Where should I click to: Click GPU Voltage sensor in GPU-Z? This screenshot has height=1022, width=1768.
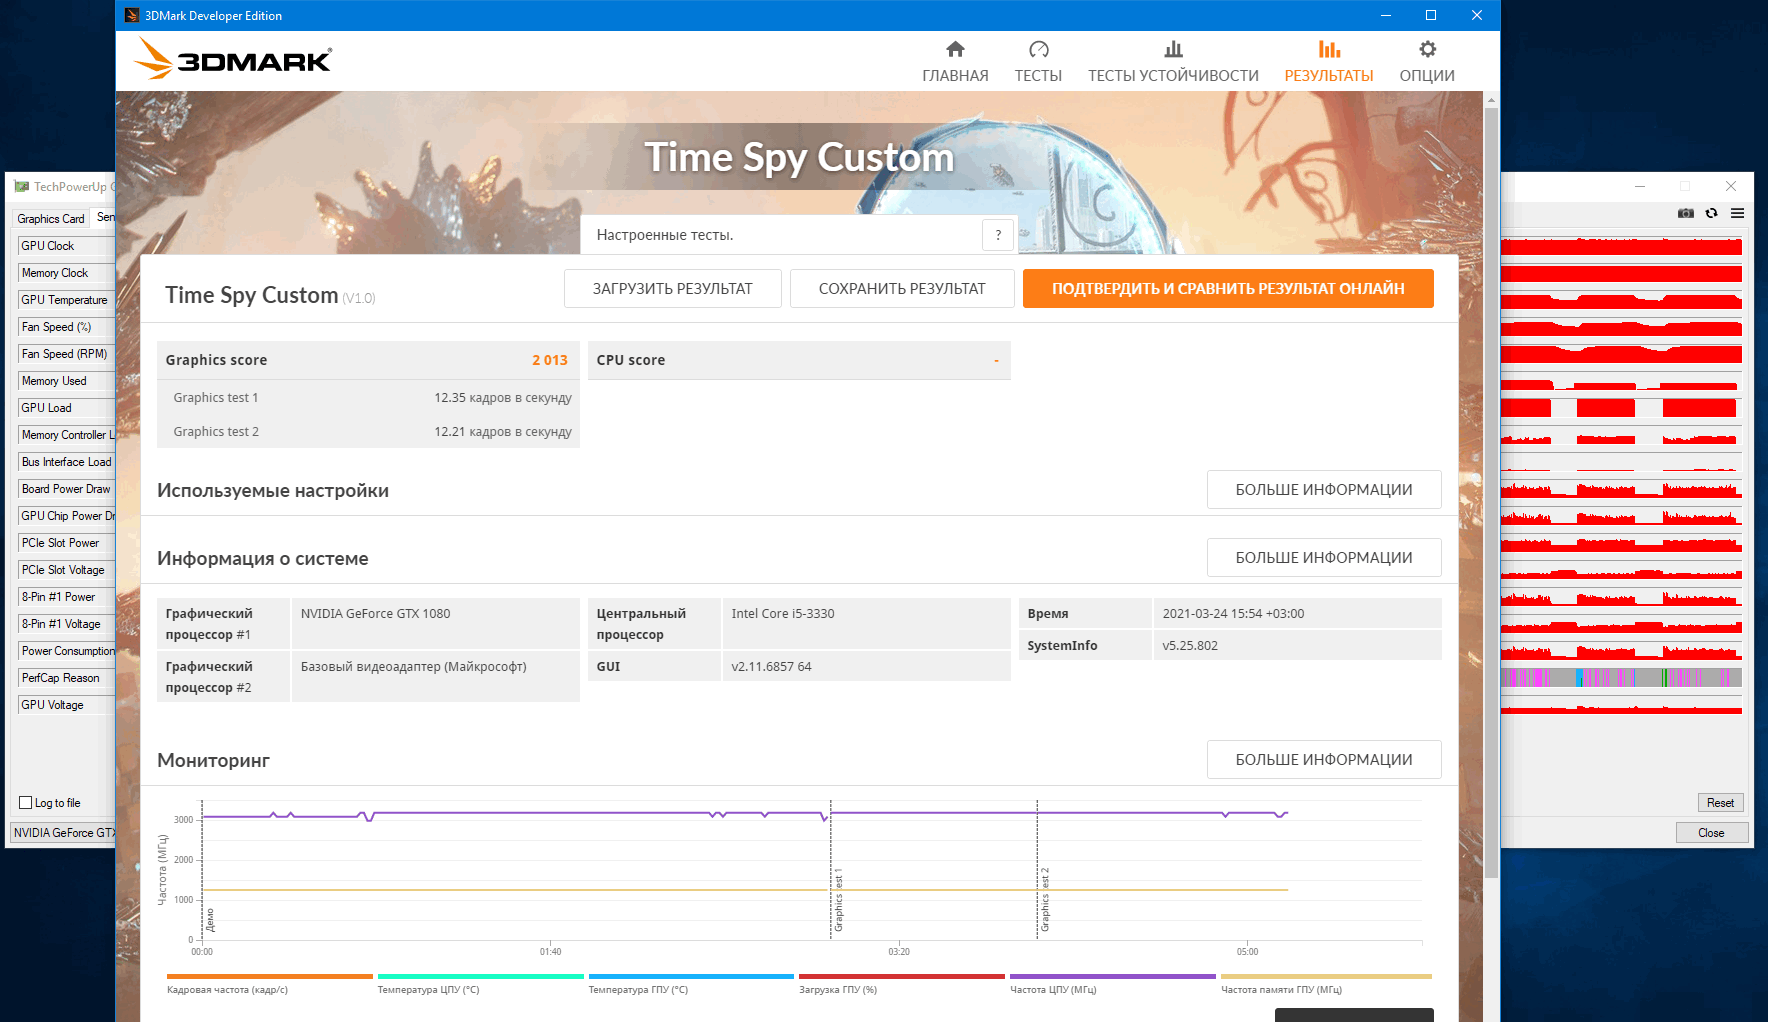[66, 705]
